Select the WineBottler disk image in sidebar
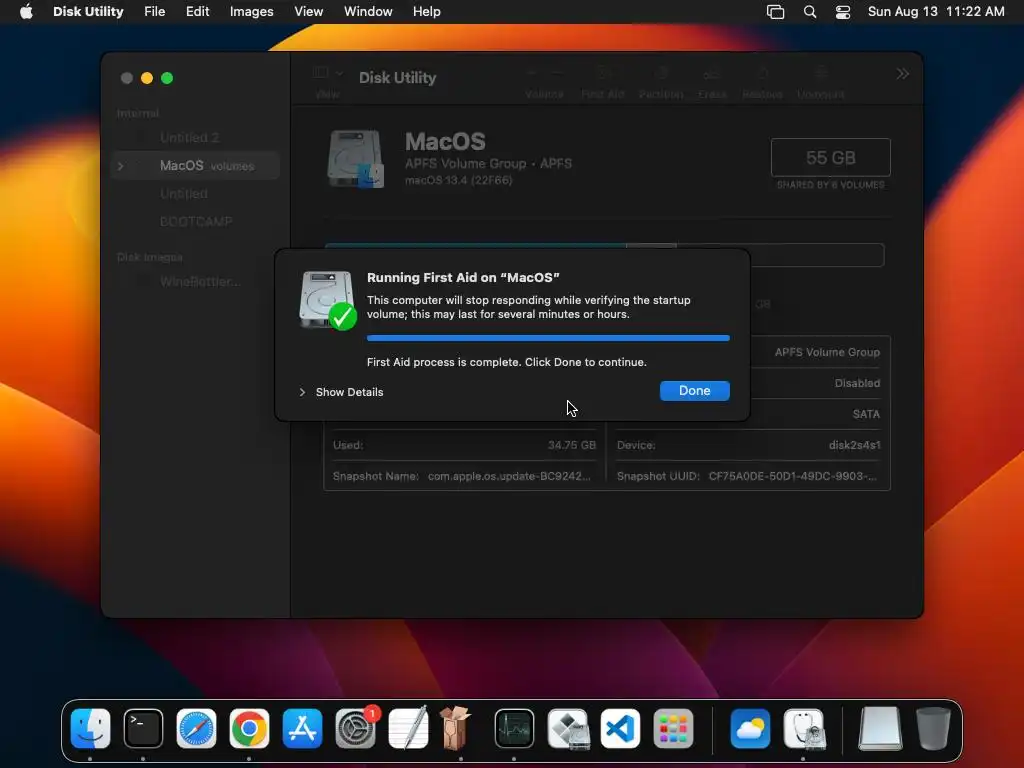1024x768 pixels. [x=200, y=281]
